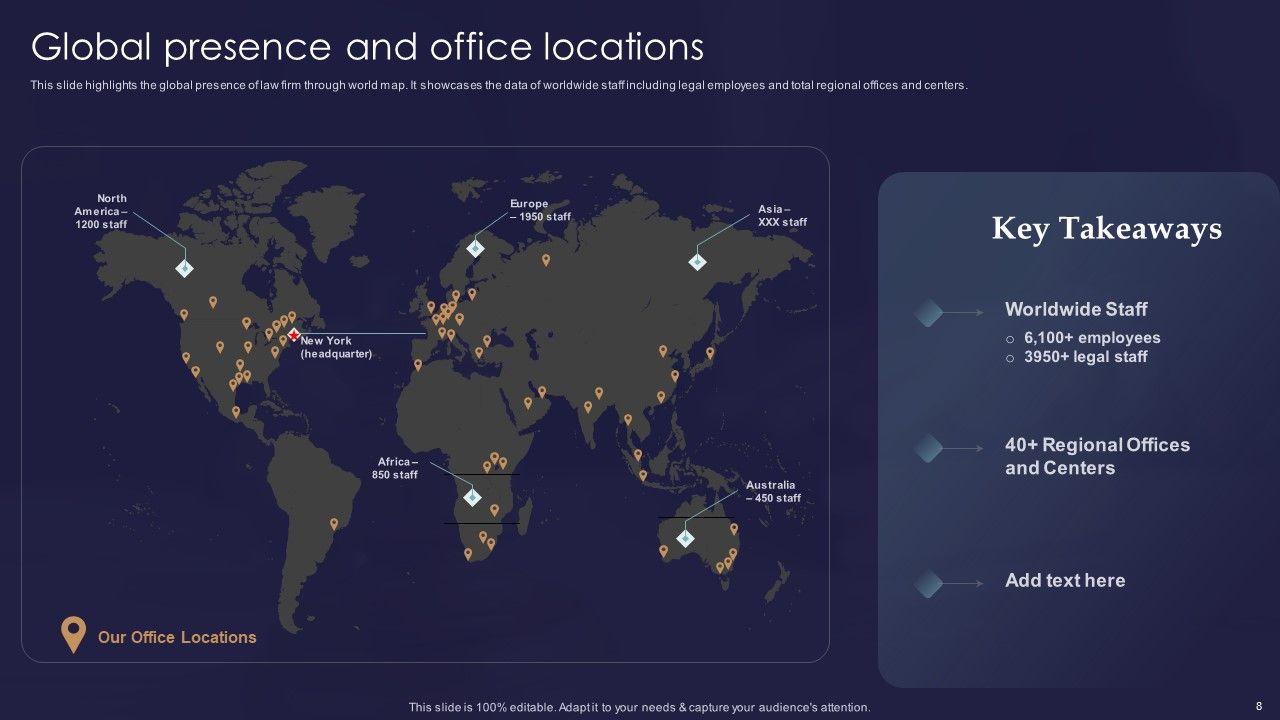Click the Europe – 1950 staff label
The width and height of the screenshot is (1280, 720).
pos(540,210)
